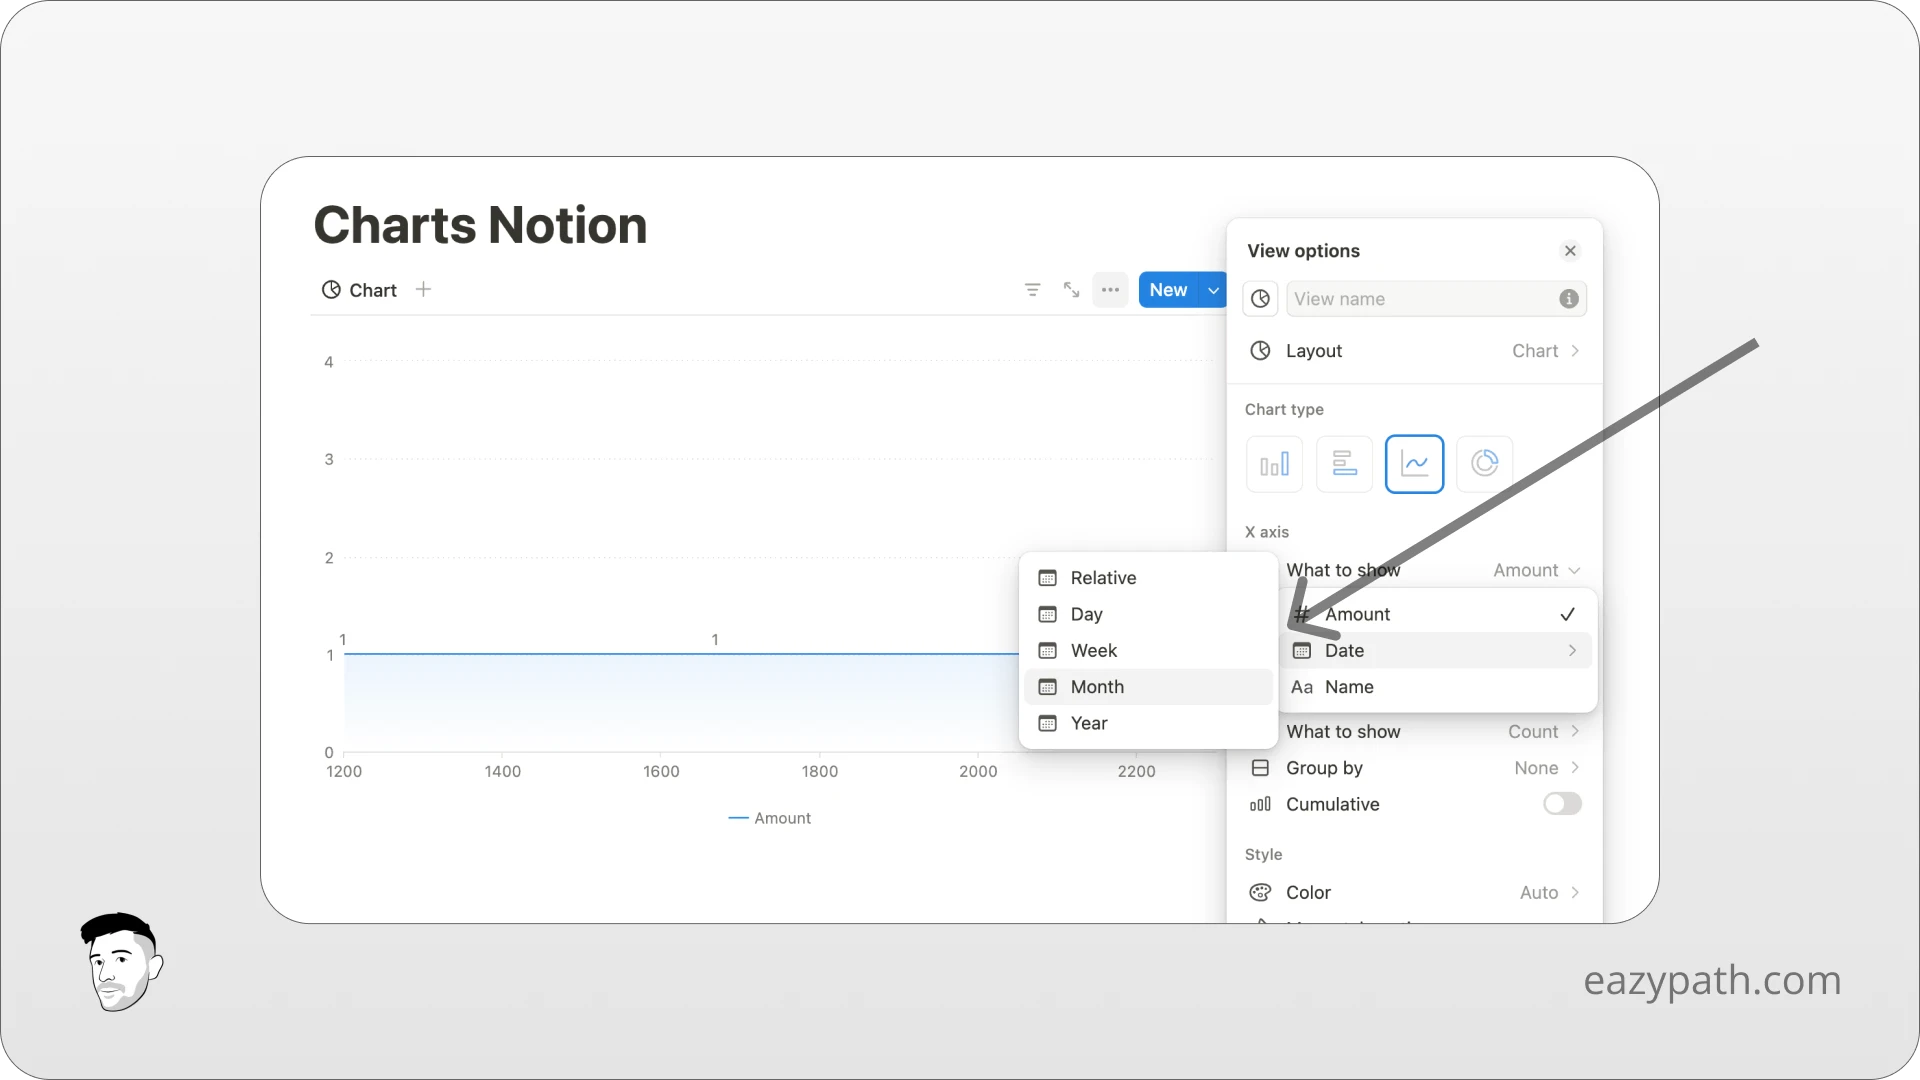Select Name from X axis options
The height and width of the screenshot is (1080, 1920).
(x=1350, y=686)
